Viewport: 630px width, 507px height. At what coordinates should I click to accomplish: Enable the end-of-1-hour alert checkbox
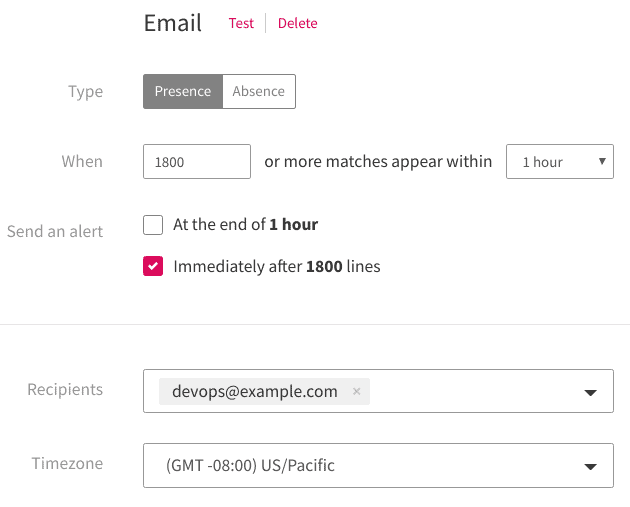click(x=153, y=225)
